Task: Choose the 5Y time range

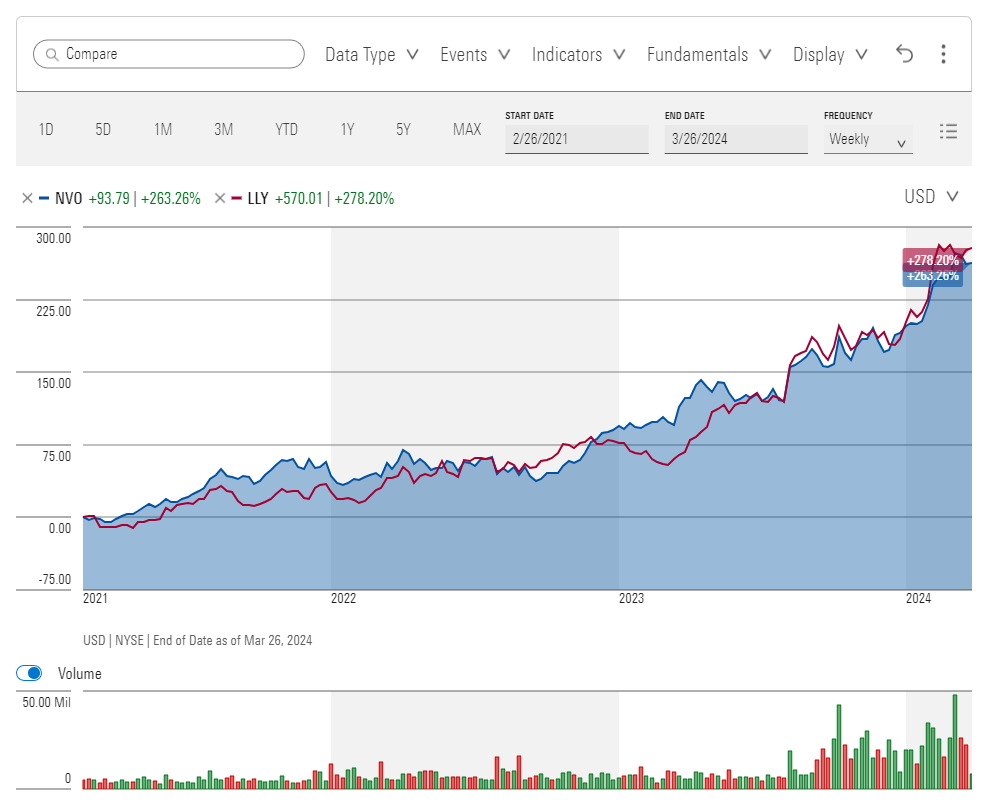Action: coord(403,129)
